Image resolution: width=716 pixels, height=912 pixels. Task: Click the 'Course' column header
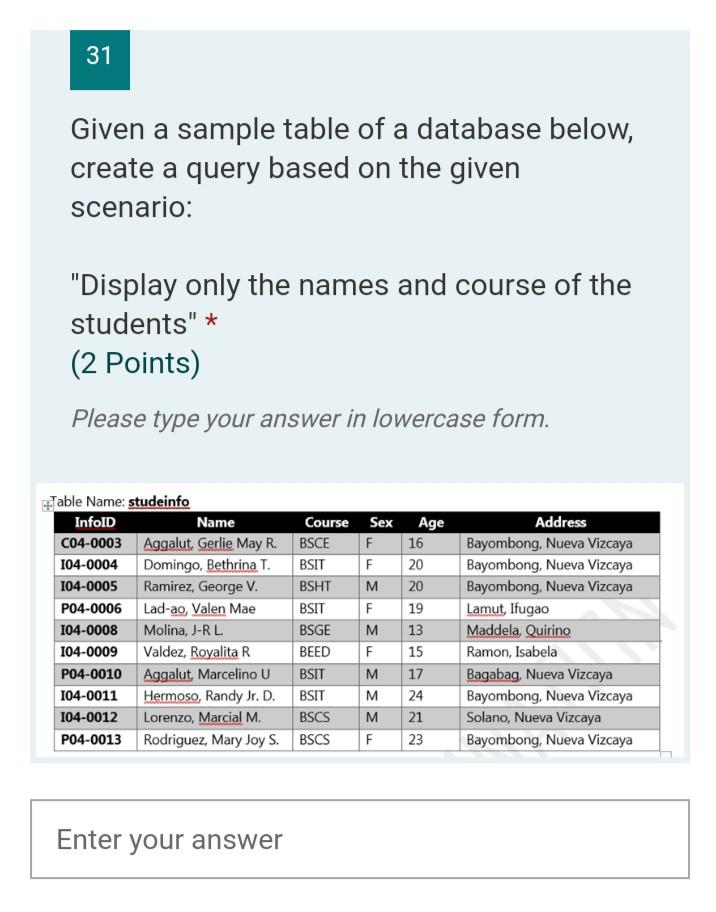pos(326,522)
